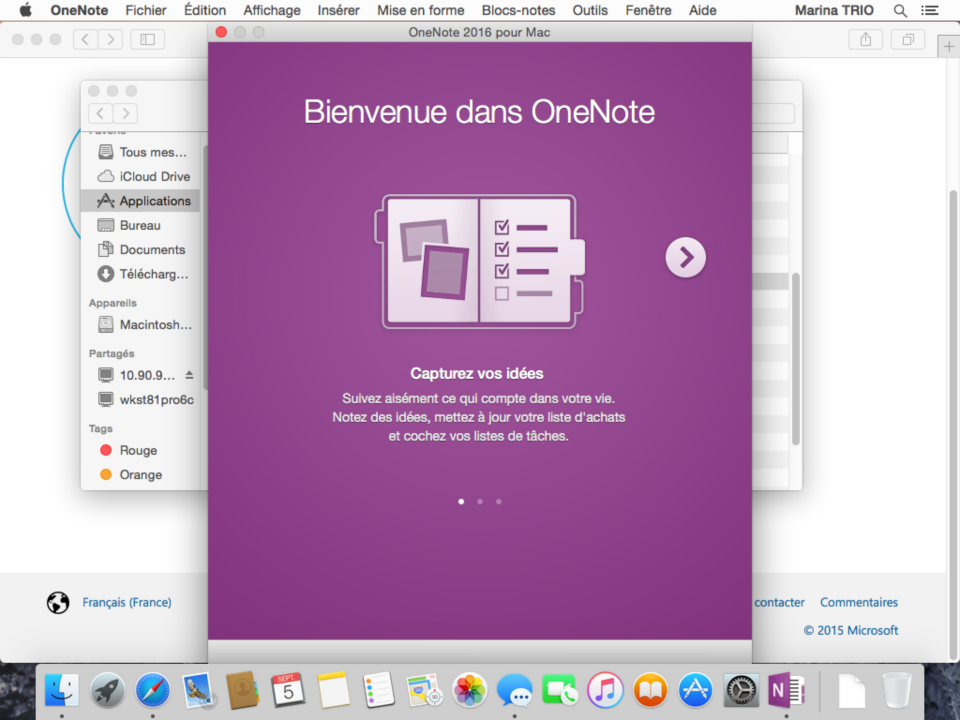Image resolution: width=960 pixels, height=720 pixels.
Task: Click the Marina TRIO user menu
Action: coord(834,10)
